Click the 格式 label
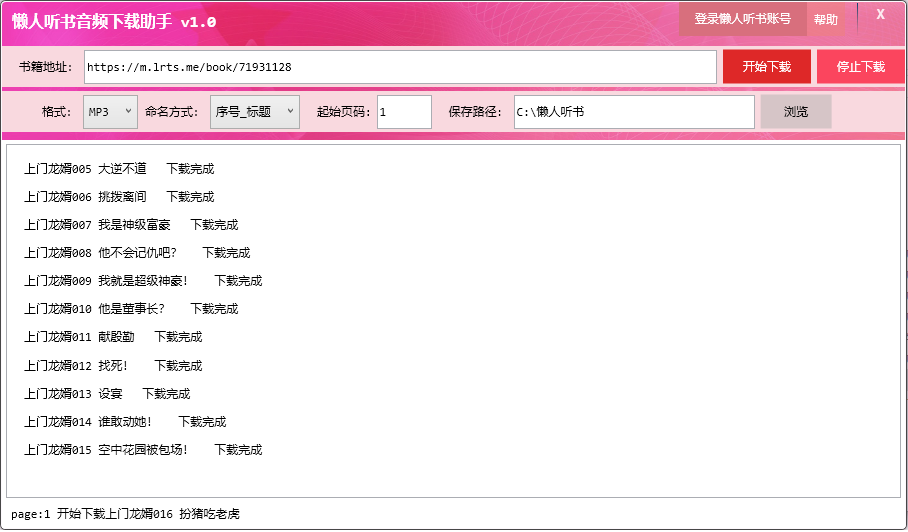Image resolution: width=908 pixels, height=532 pixels. click(x=56, y=112)
